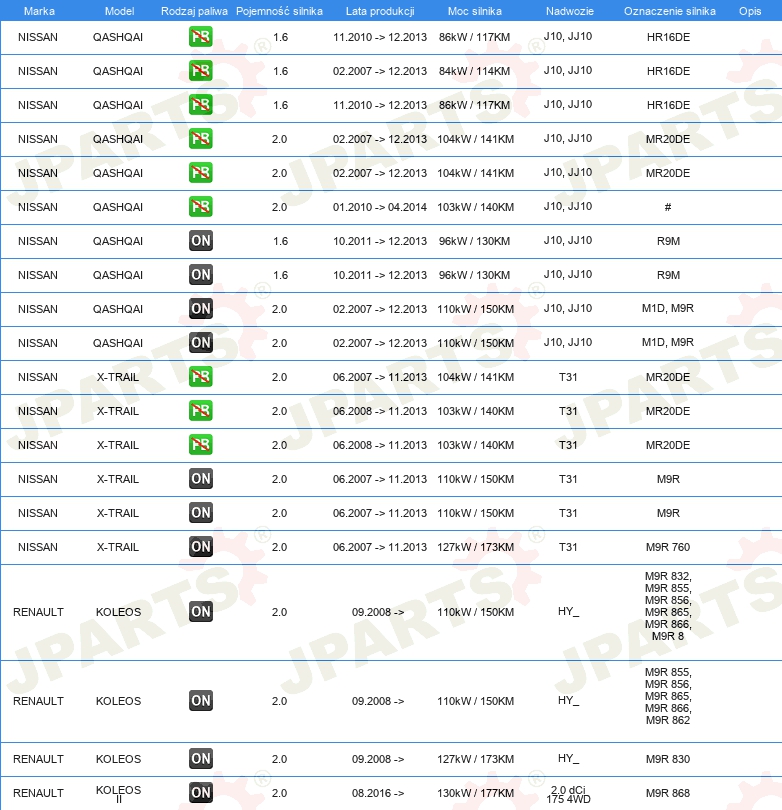The height and width of the screenshot is (810, 782).
Task: Select the engine code list ending M9R 862
Action: click(668, 696)
